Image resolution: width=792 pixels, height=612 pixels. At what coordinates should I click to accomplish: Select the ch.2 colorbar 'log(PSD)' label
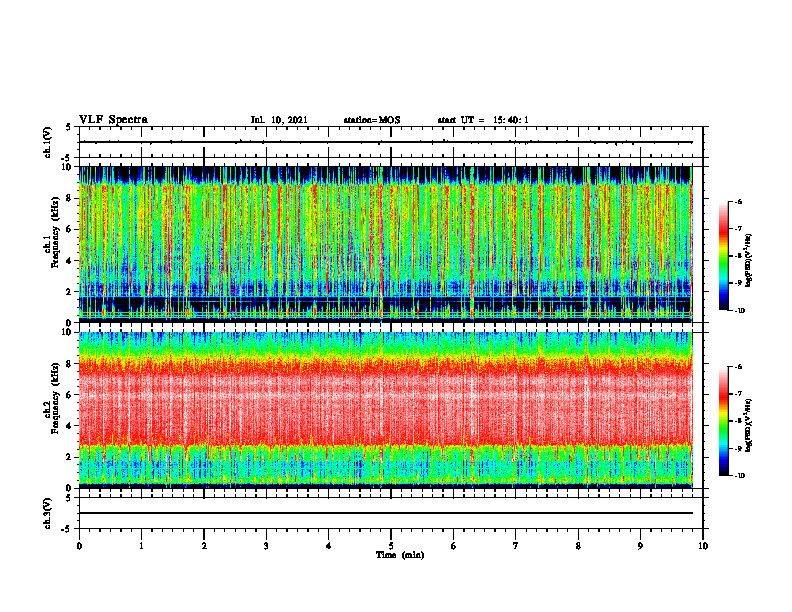pyautogui.click(x=749, y=424)
